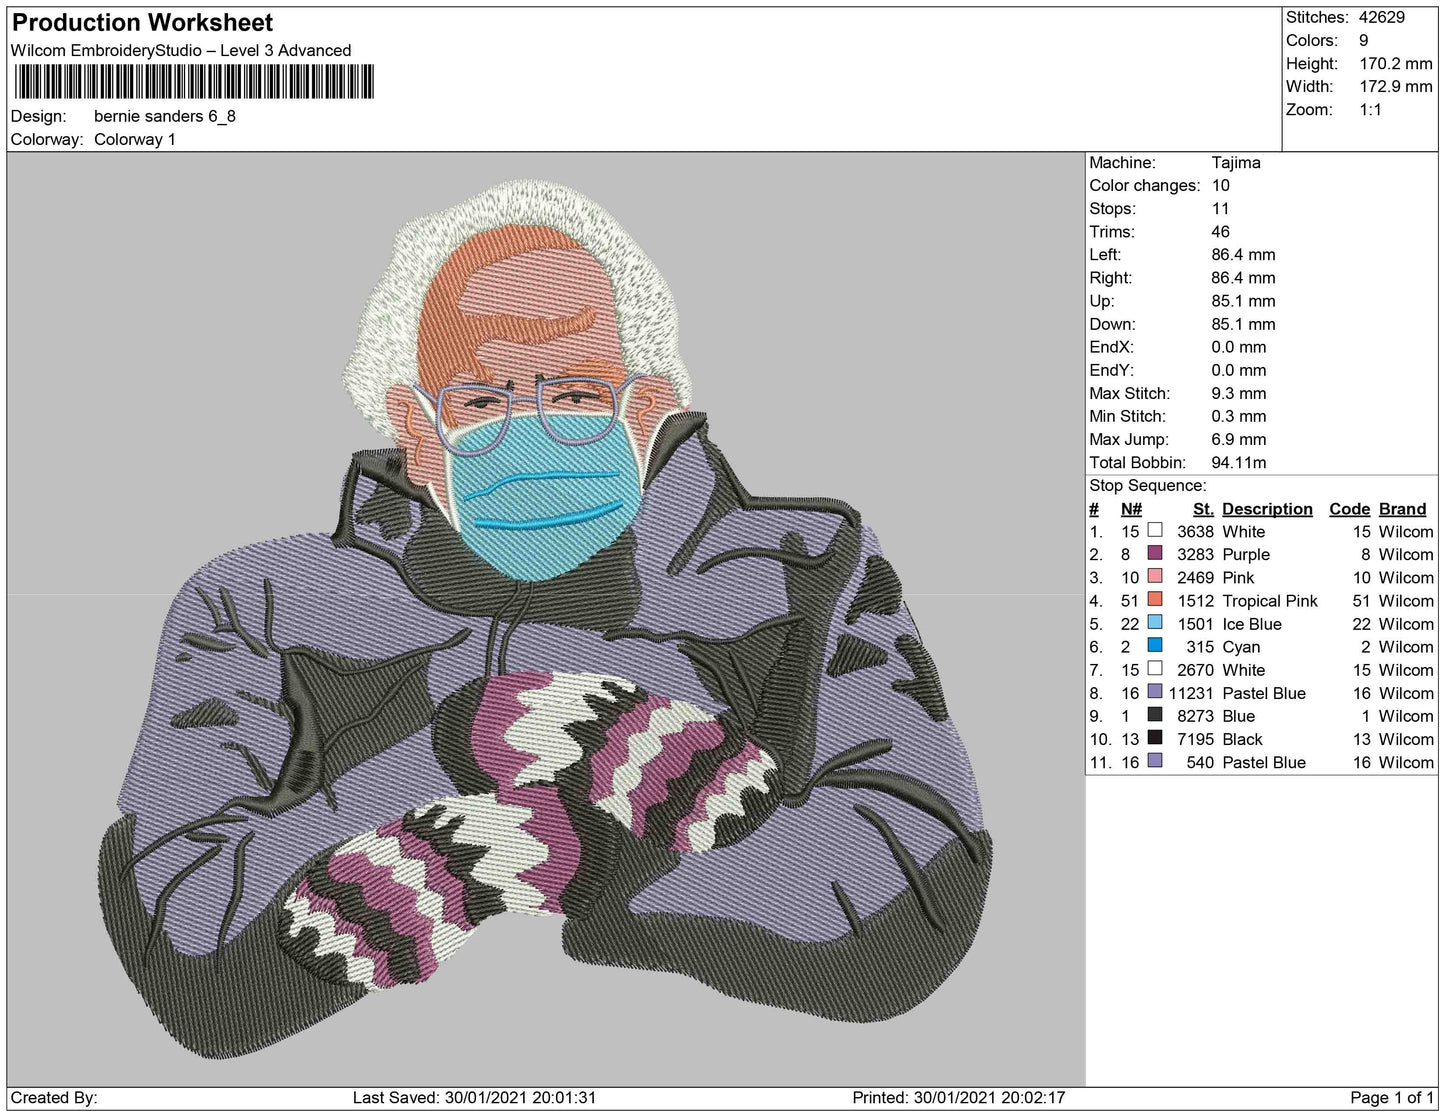Click the "Production Worksheet" title
The height and width of the screenshot is (1112, 1445).
pos(143,22)
